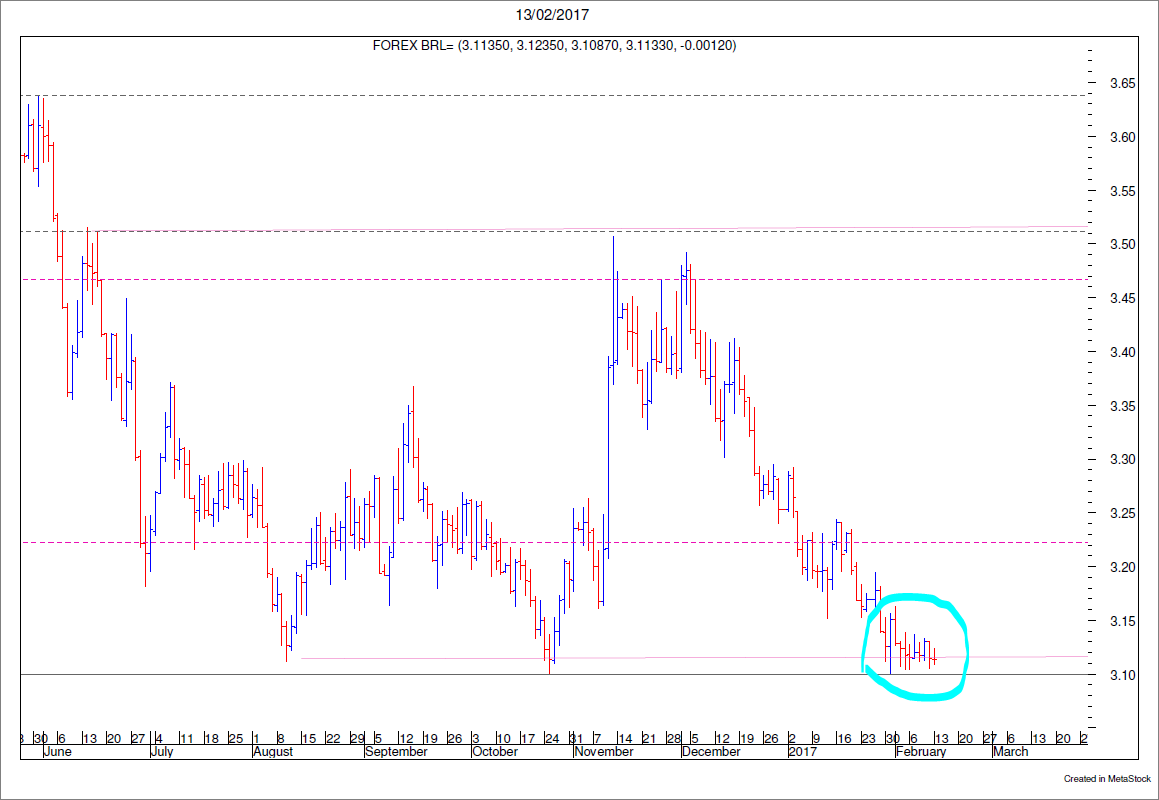Select the black dashed line at 3.64 level
The height and width of the screenshot is (800, 1159).
(x=554, y=95)
